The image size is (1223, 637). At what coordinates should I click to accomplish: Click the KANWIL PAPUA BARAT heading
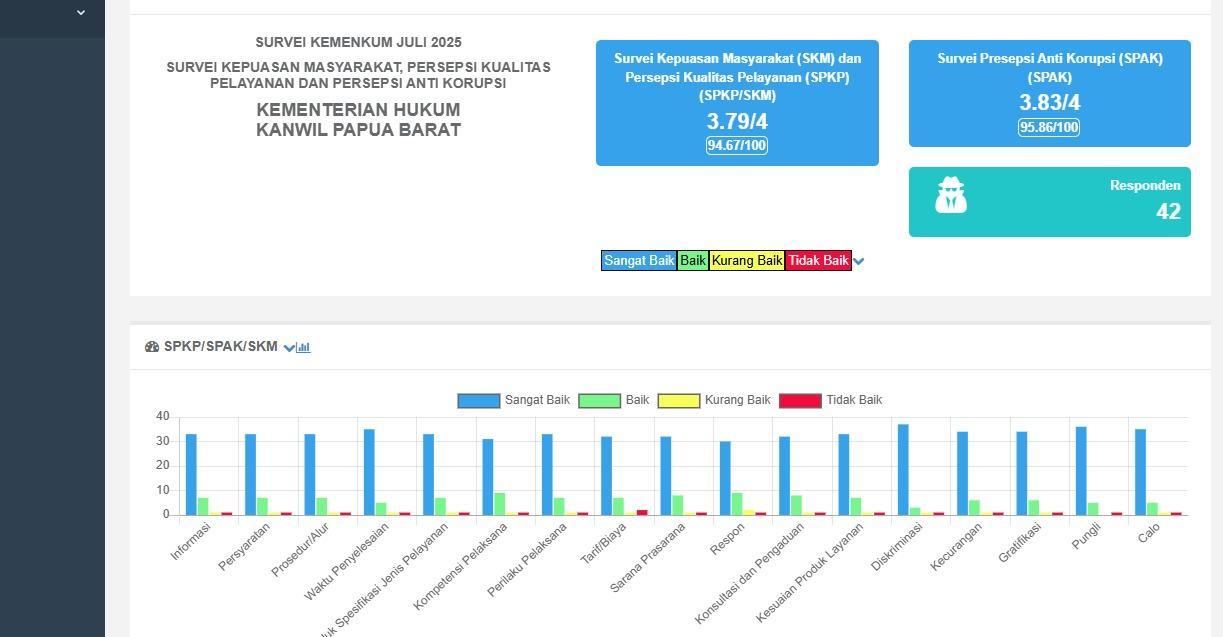pos(358,130)
